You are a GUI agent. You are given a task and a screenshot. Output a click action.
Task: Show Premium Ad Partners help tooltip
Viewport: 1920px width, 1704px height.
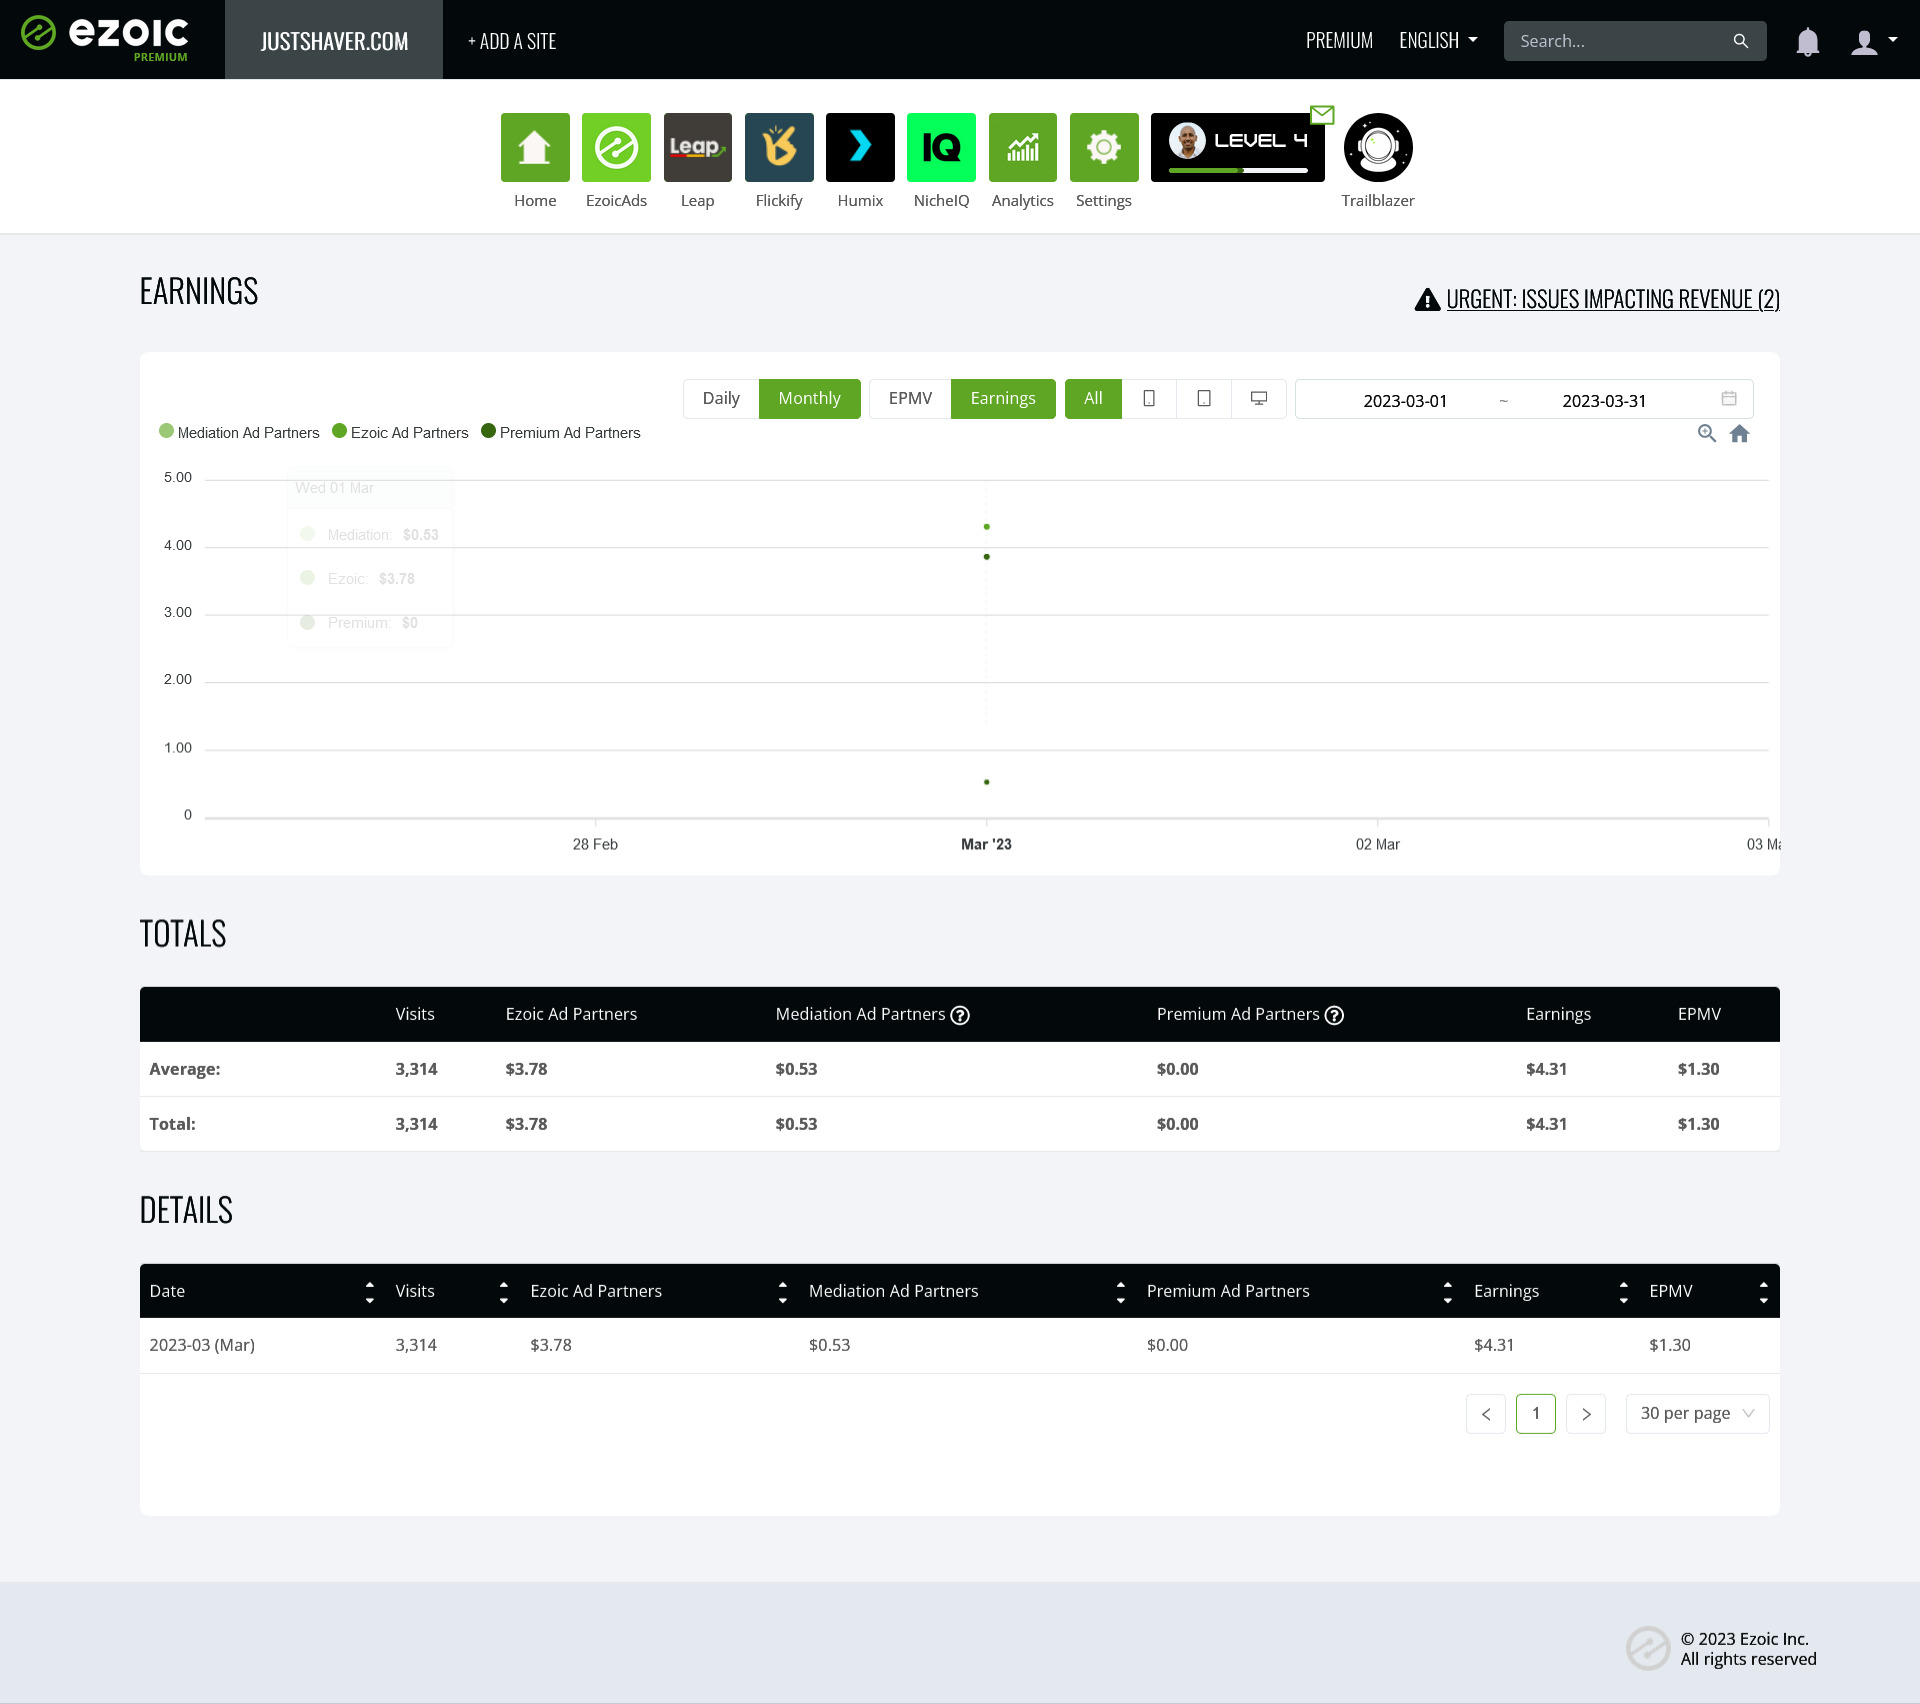click(x=1334, y=1015)
